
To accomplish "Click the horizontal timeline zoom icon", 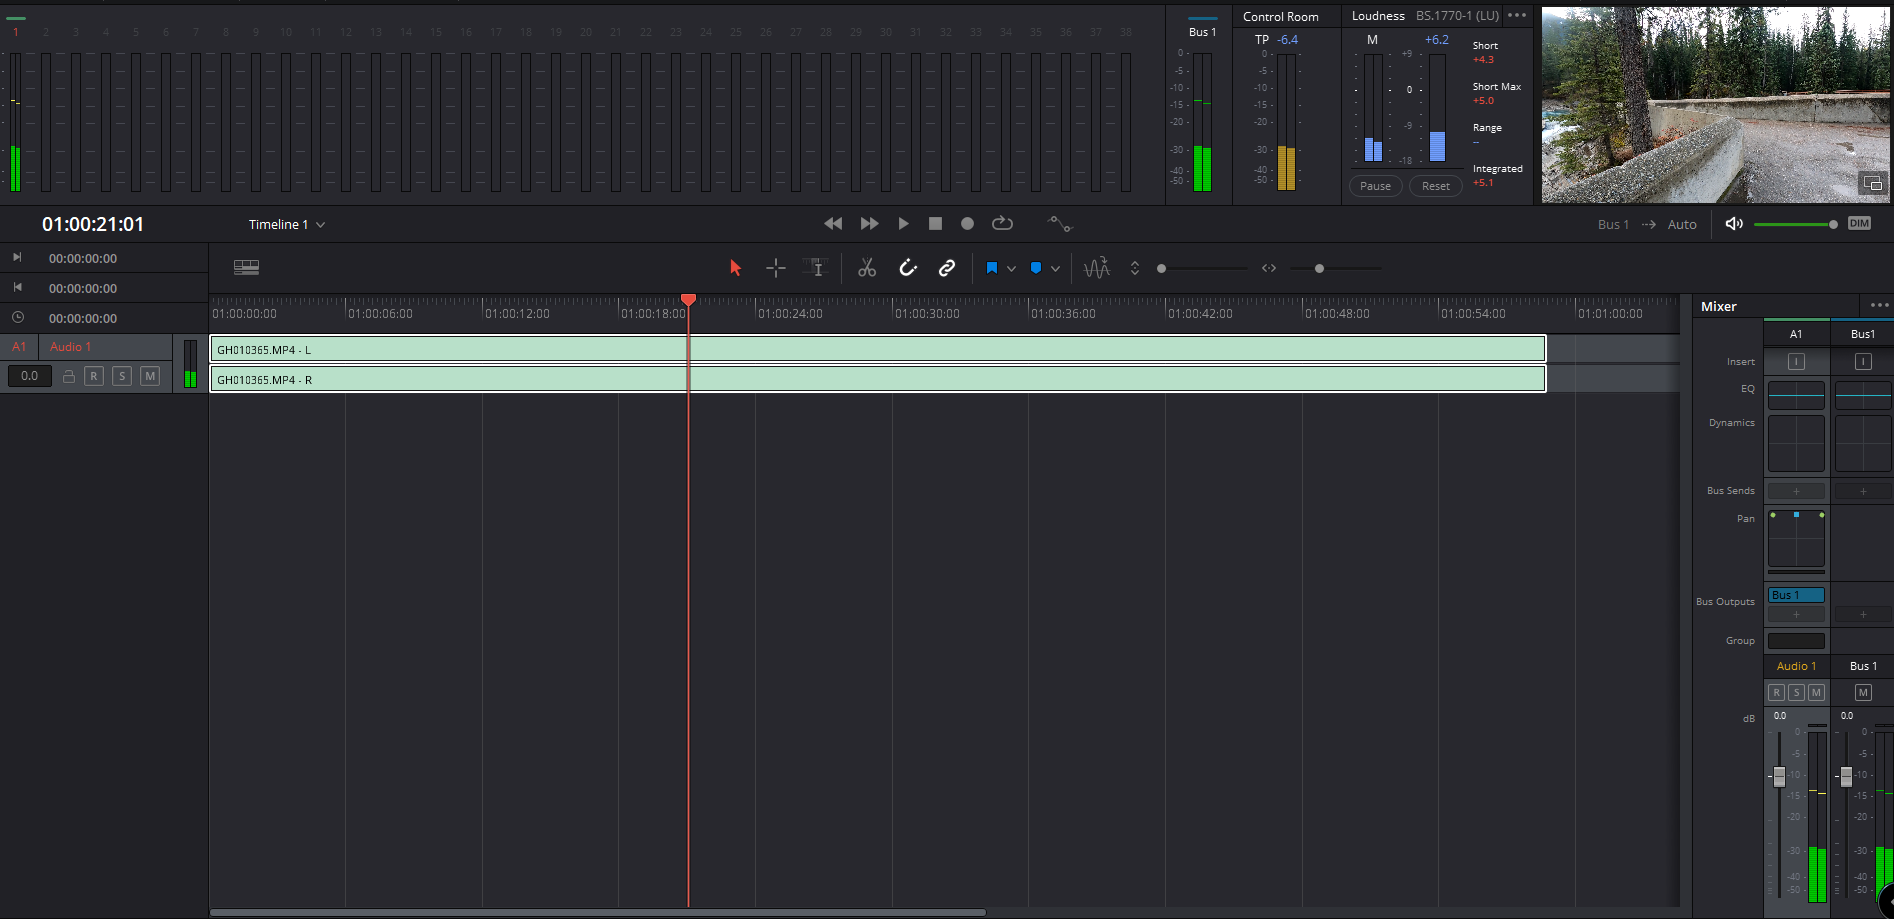I will coord(1269,268).
